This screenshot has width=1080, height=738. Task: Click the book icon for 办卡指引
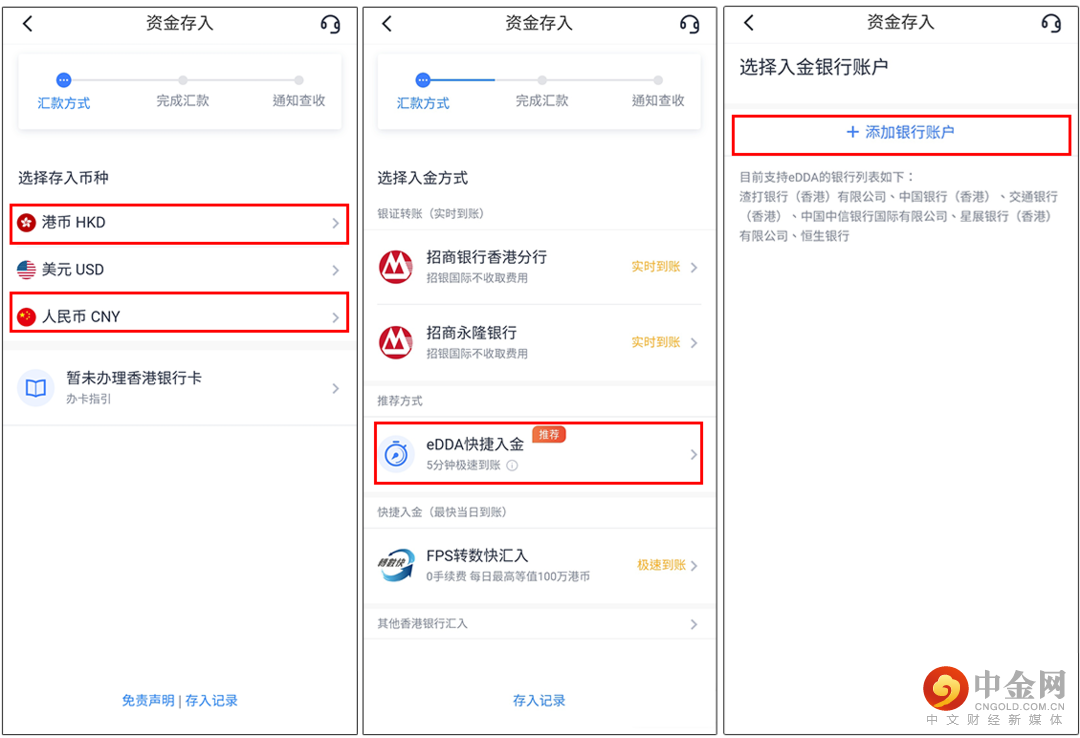(36, 388)
